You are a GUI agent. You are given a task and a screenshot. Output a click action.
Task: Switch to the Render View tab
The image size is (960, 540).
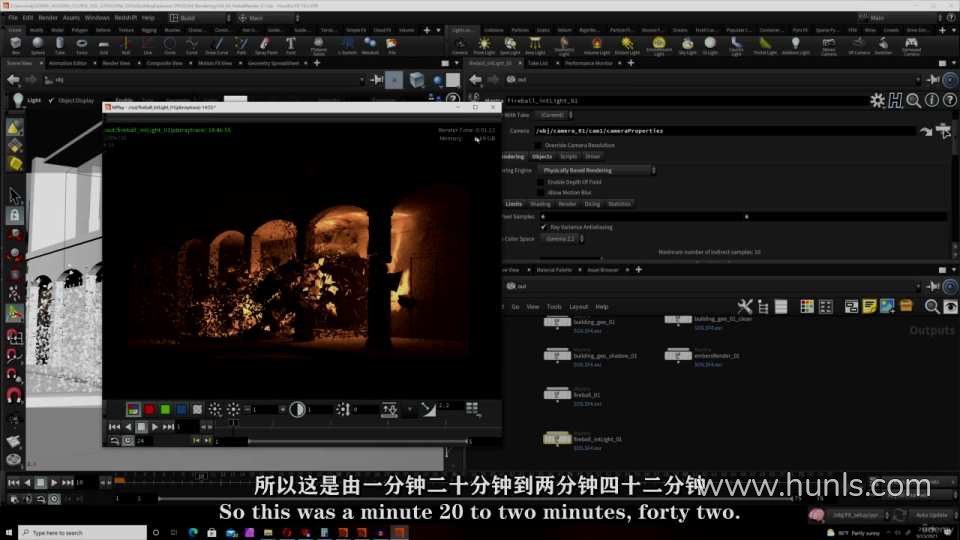coord(116,63)
